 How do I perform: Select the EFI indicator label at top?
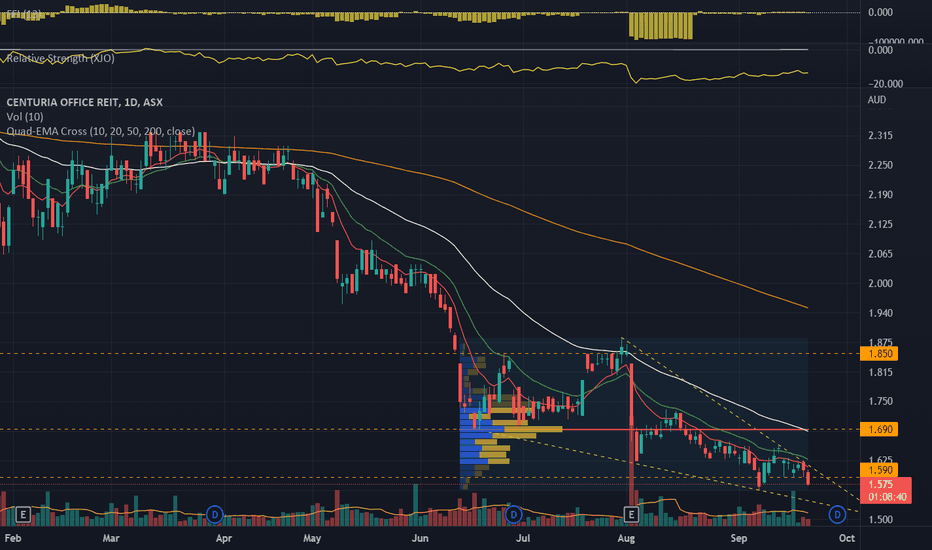pyautogui.click(x=24, y=13)
